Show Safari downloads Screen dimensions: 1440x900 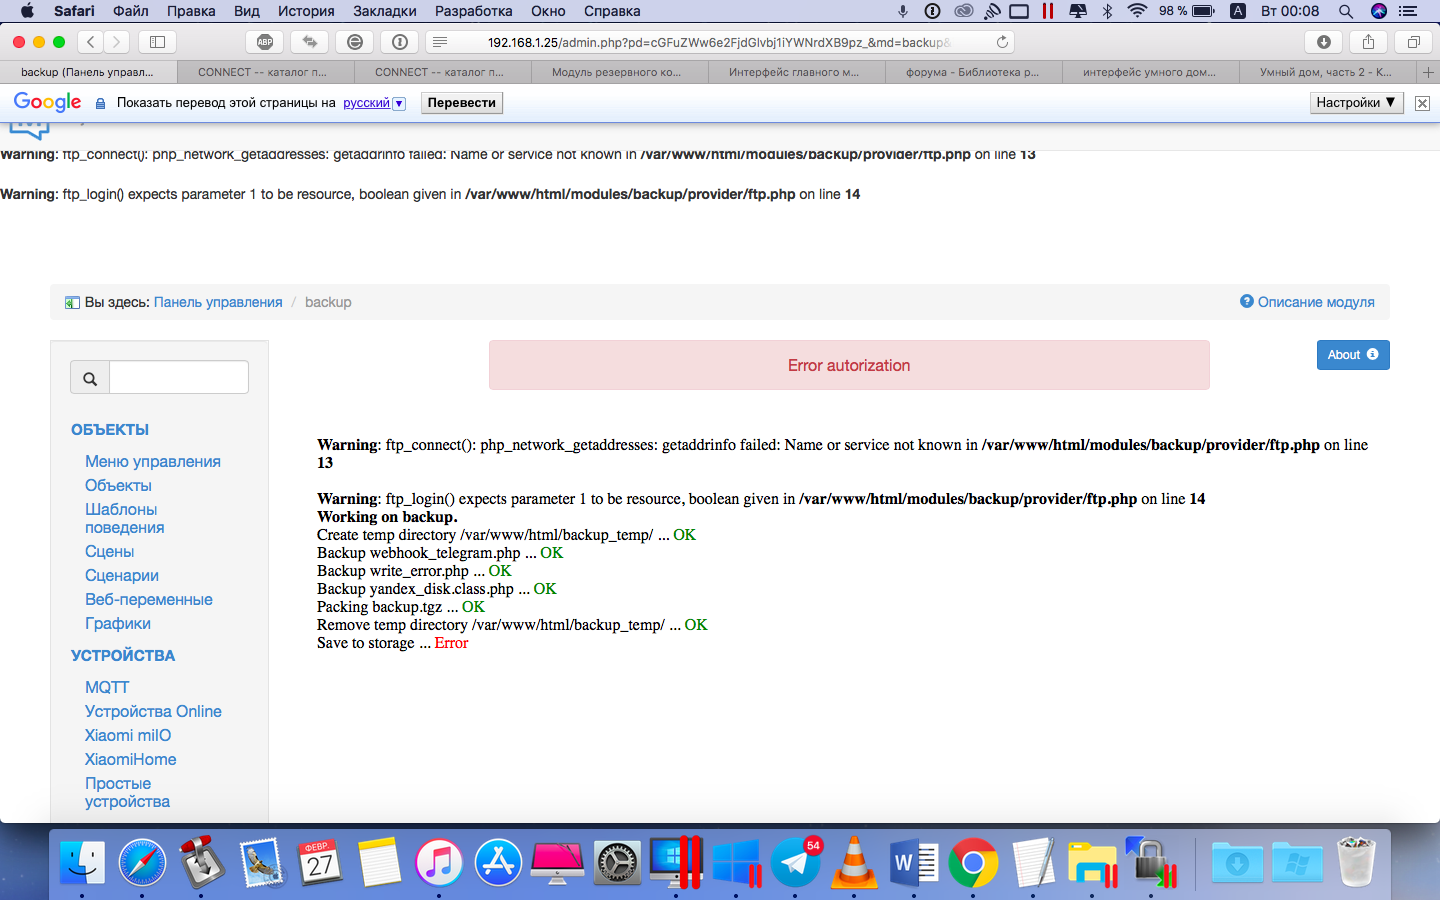[x=1324, y=42]
